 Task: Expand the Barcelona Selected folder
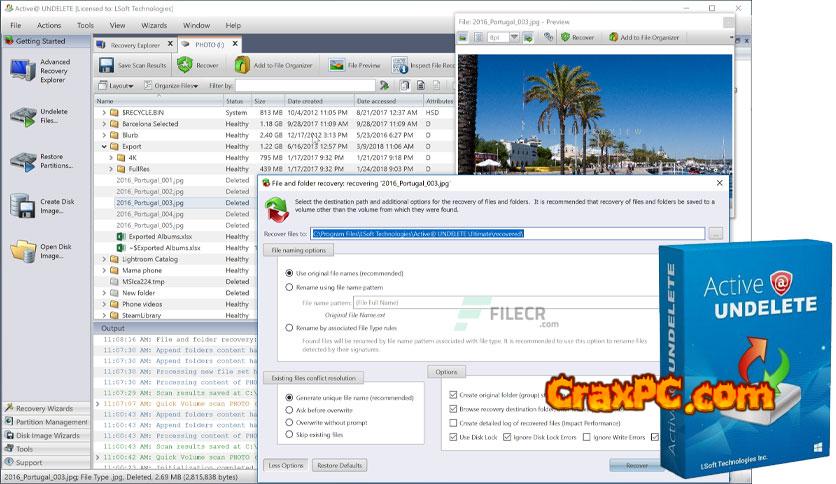click(x=104, y=124)
